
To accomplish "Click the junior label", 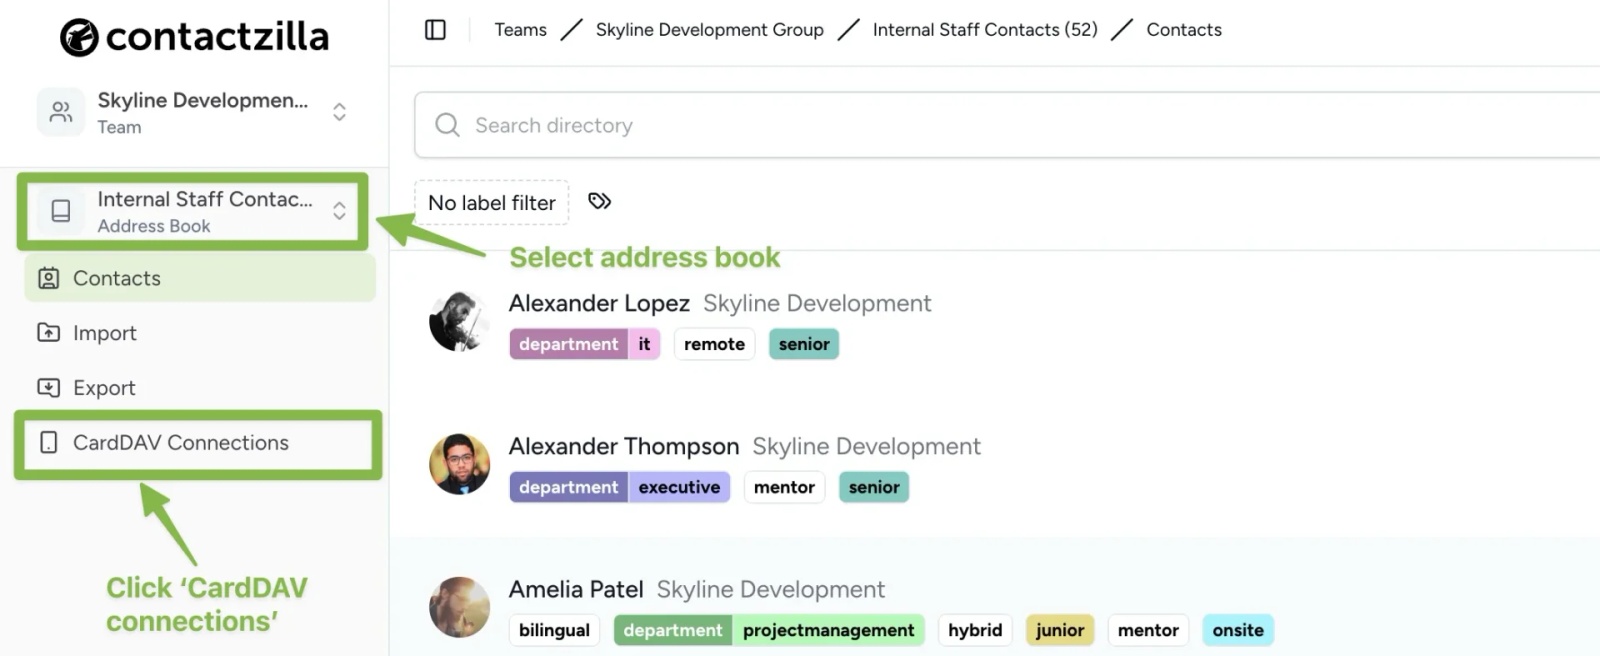I will click(x=1060, y=630).
